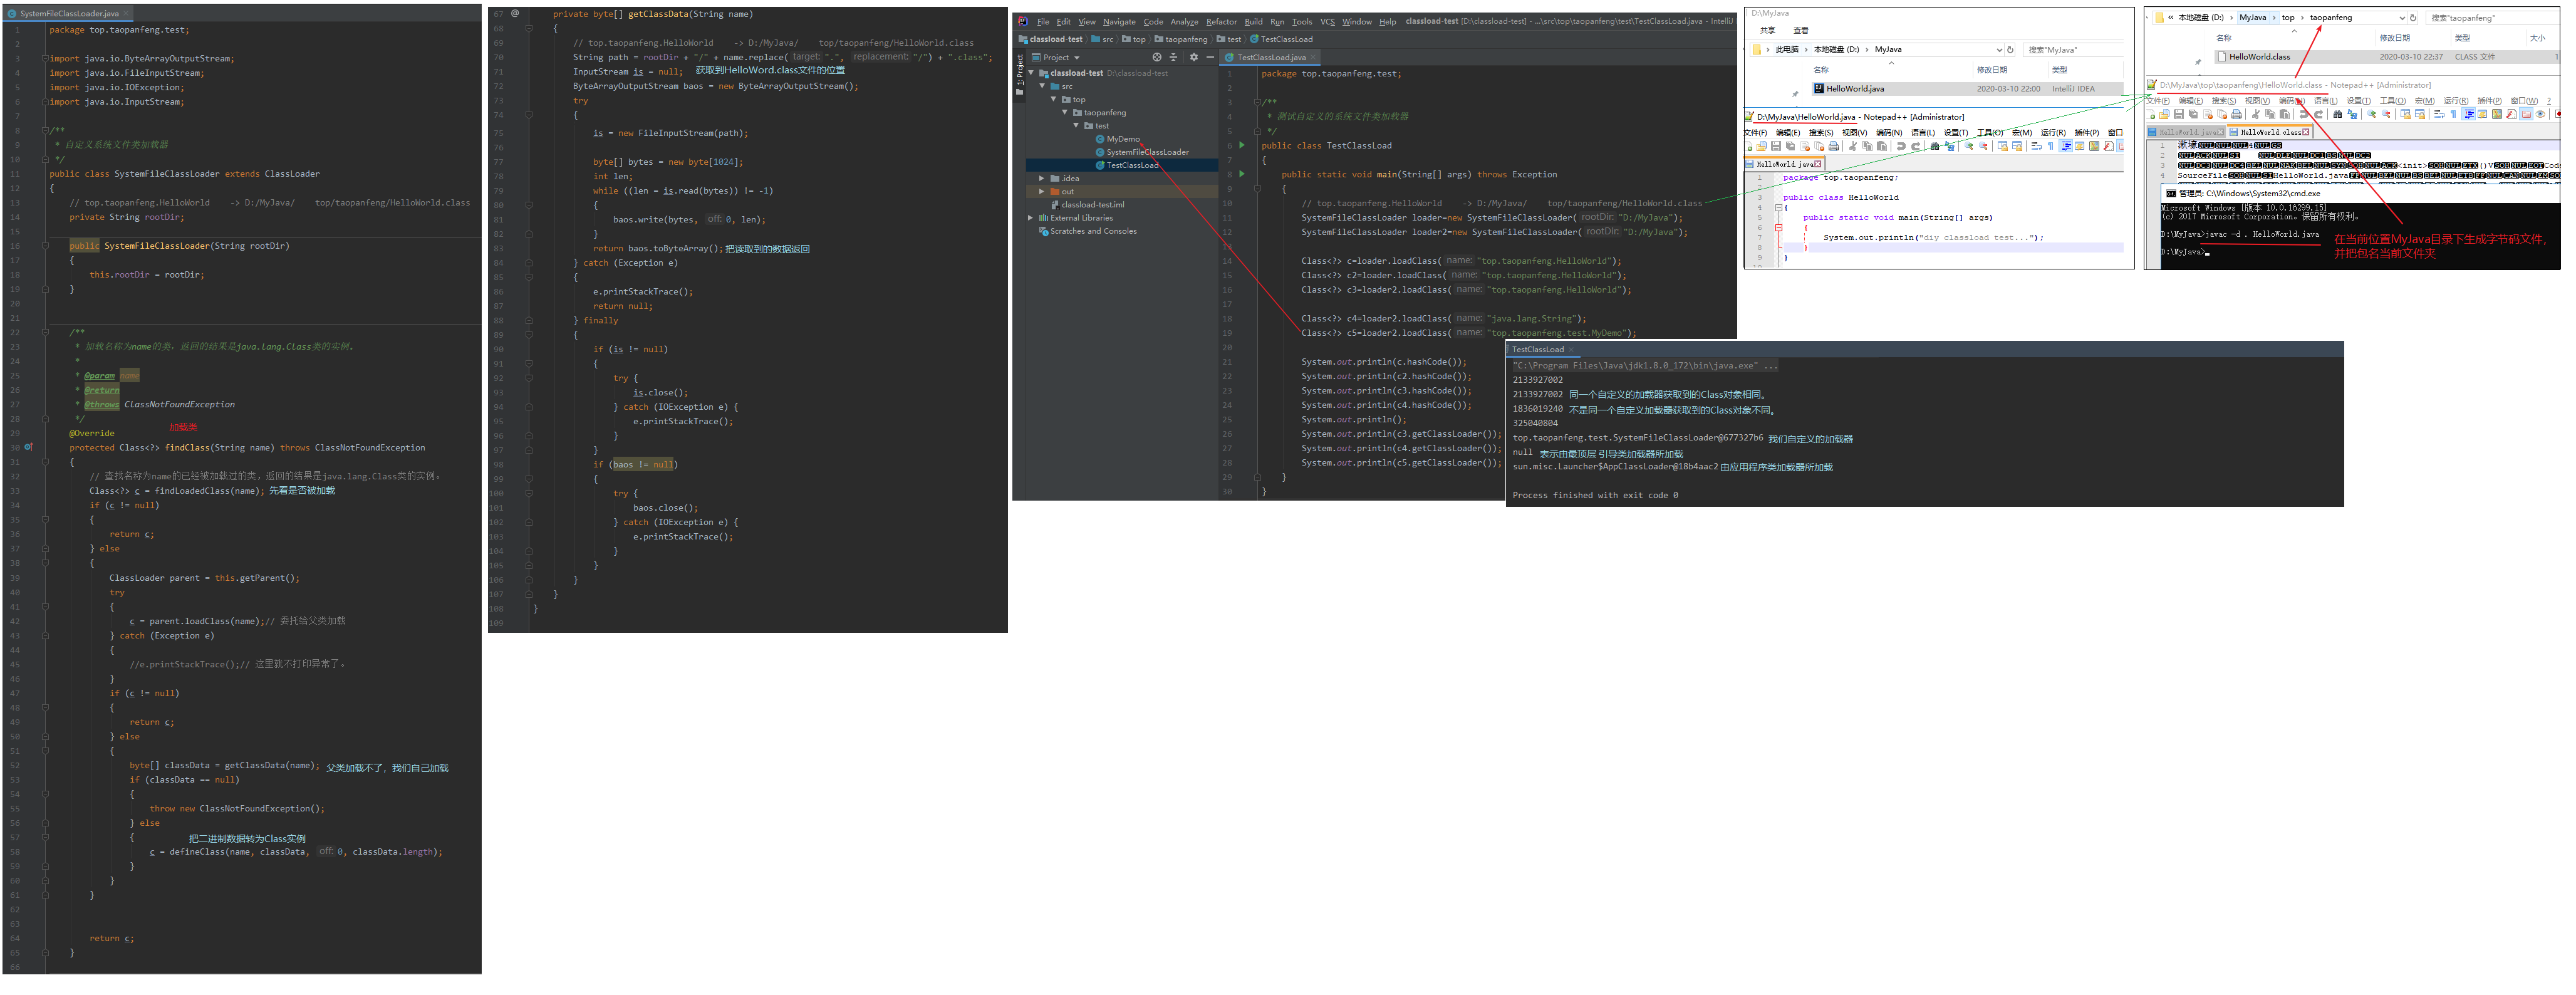Collapse the classload-test root node

pyautogui.click(x=1031, y=73)
